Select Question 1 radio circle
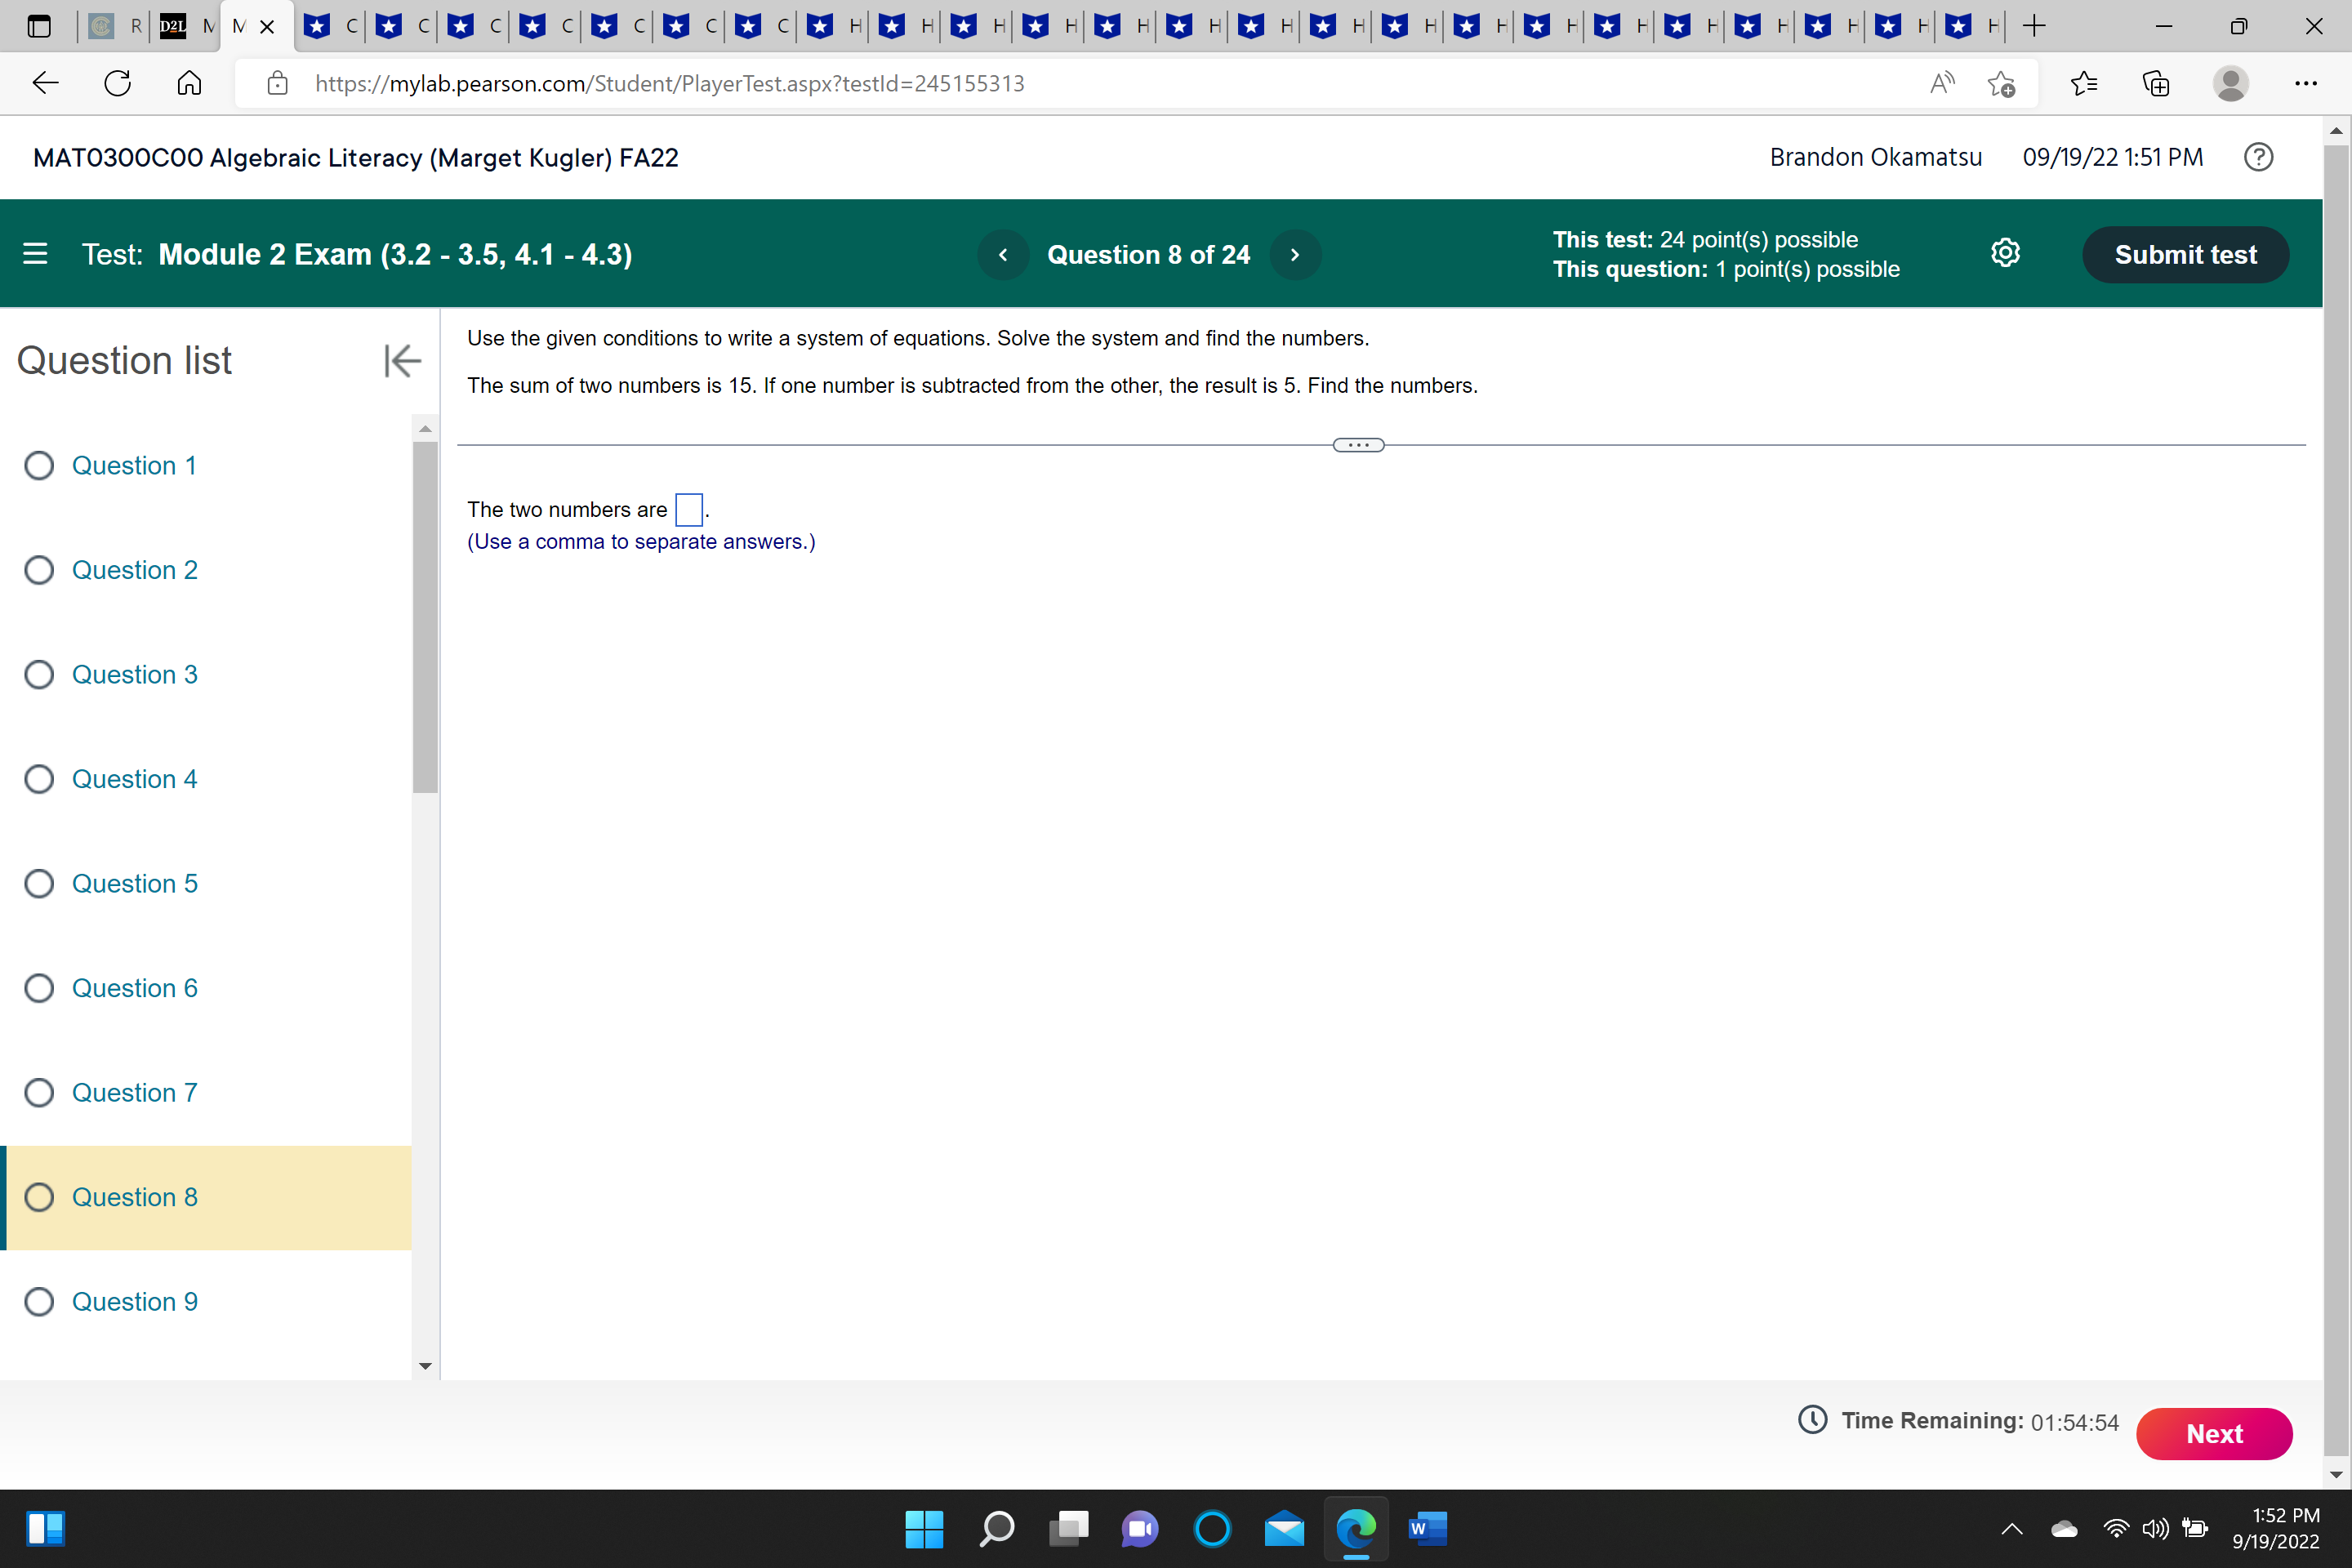This screenshot has height=1568, width=2352. tap(39, 466)
